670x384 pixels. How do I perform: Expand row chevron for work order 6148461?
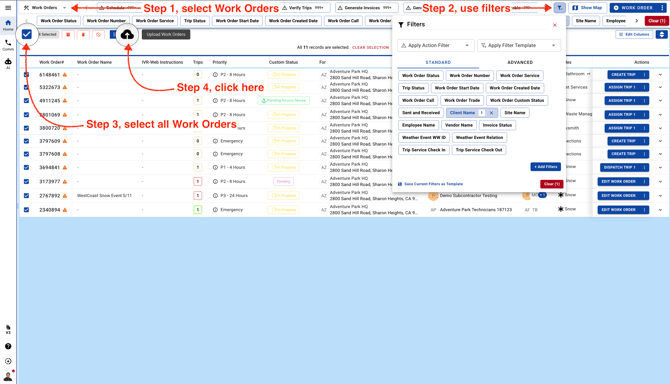(660, 75)
